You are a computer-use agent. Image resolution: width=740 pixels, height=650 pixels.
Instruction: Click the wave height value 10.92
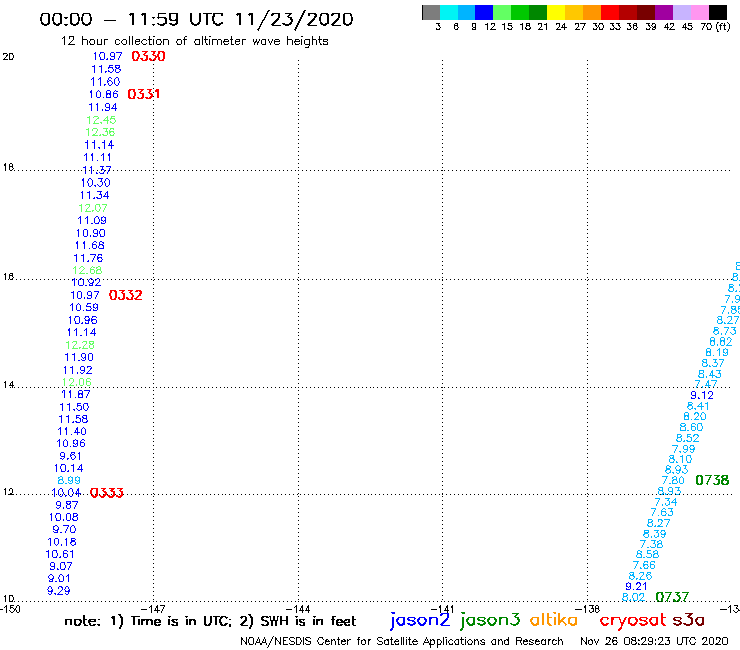[86, 282]
